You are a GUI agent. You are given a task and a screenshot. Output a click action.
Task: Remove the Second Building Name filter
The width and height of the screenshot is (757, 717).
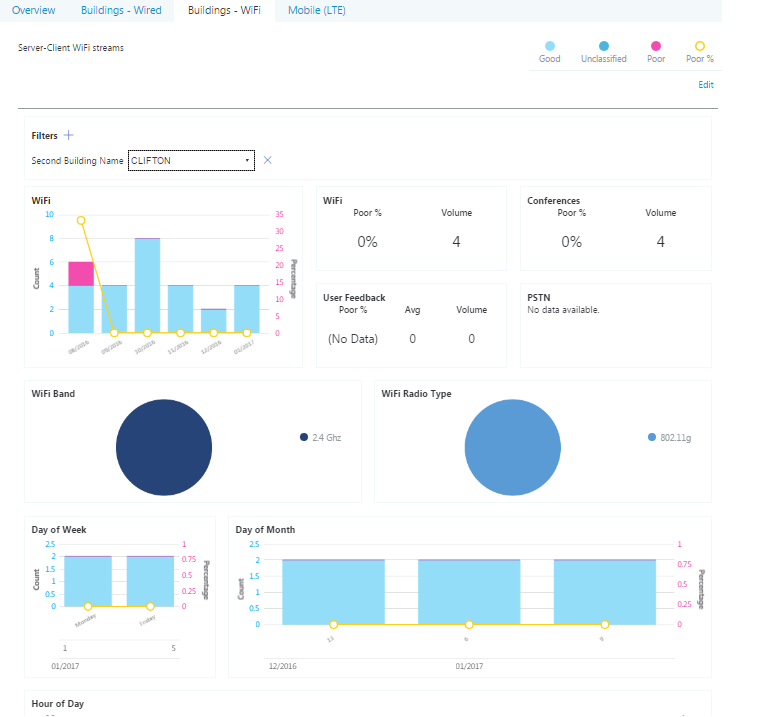pos(267,160)
